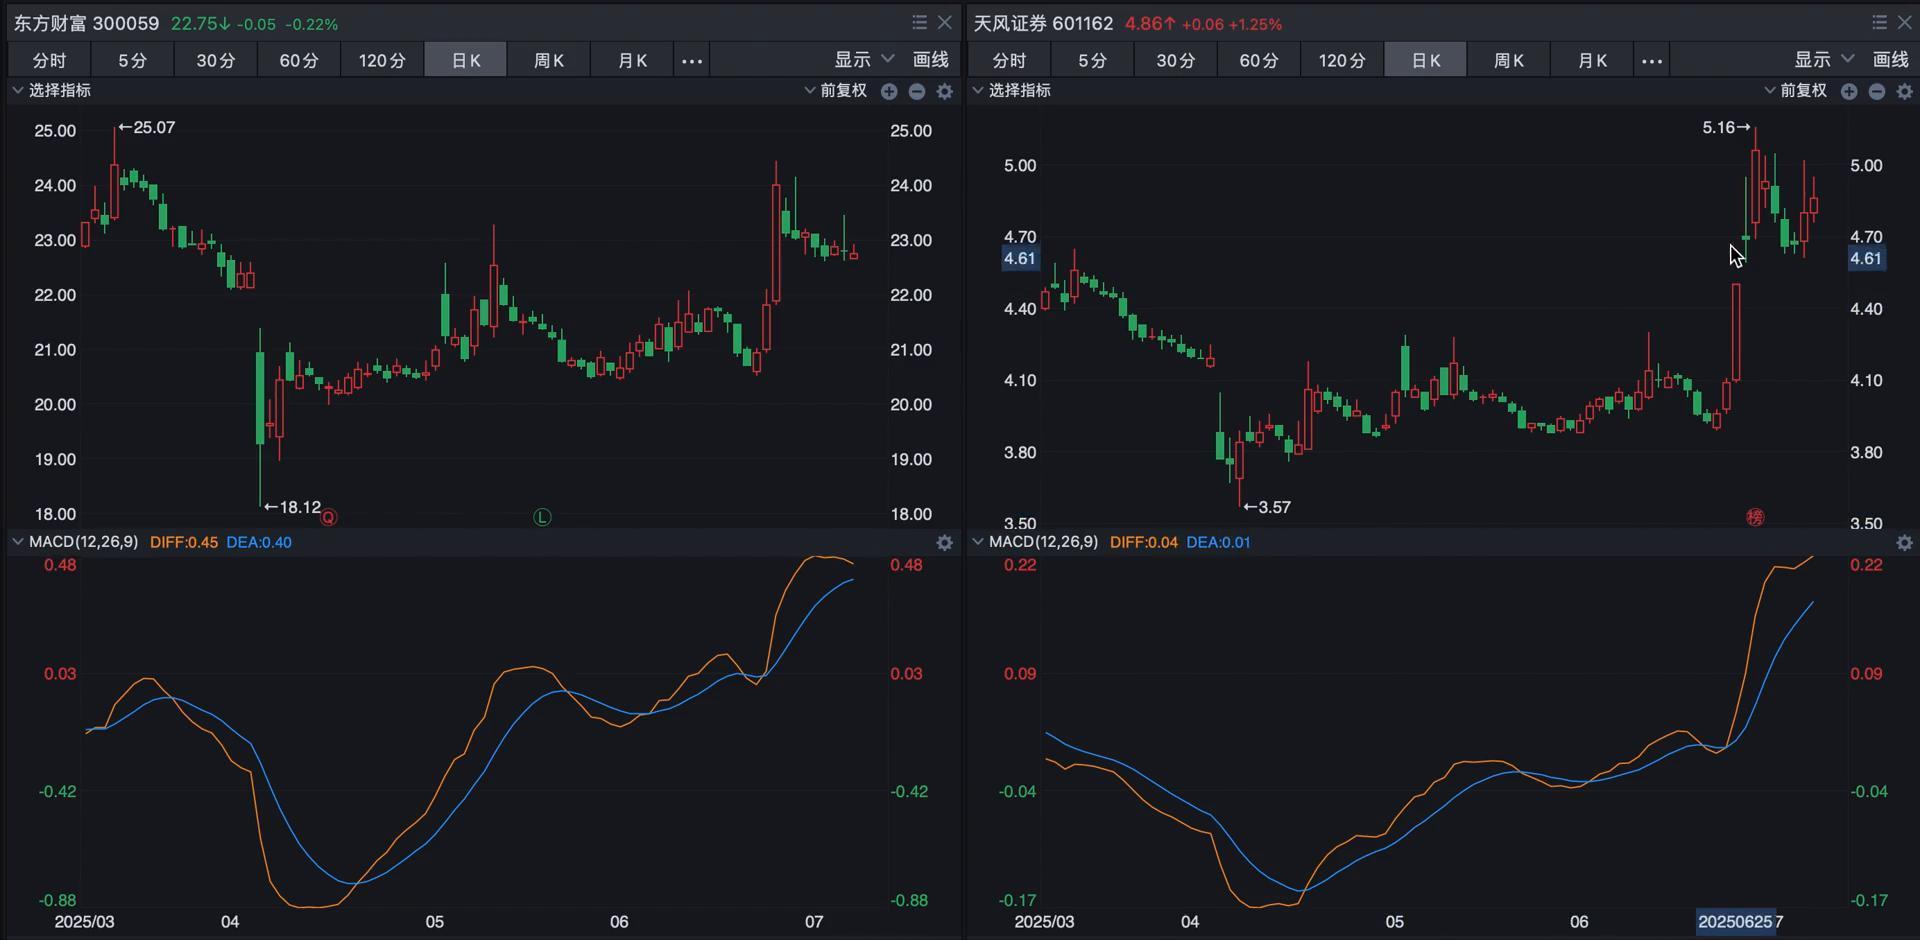This screenshot has height=940, width=1920.
Task: Switch 东方财富 chart to 月K
Action: click(x=632, y=60)
